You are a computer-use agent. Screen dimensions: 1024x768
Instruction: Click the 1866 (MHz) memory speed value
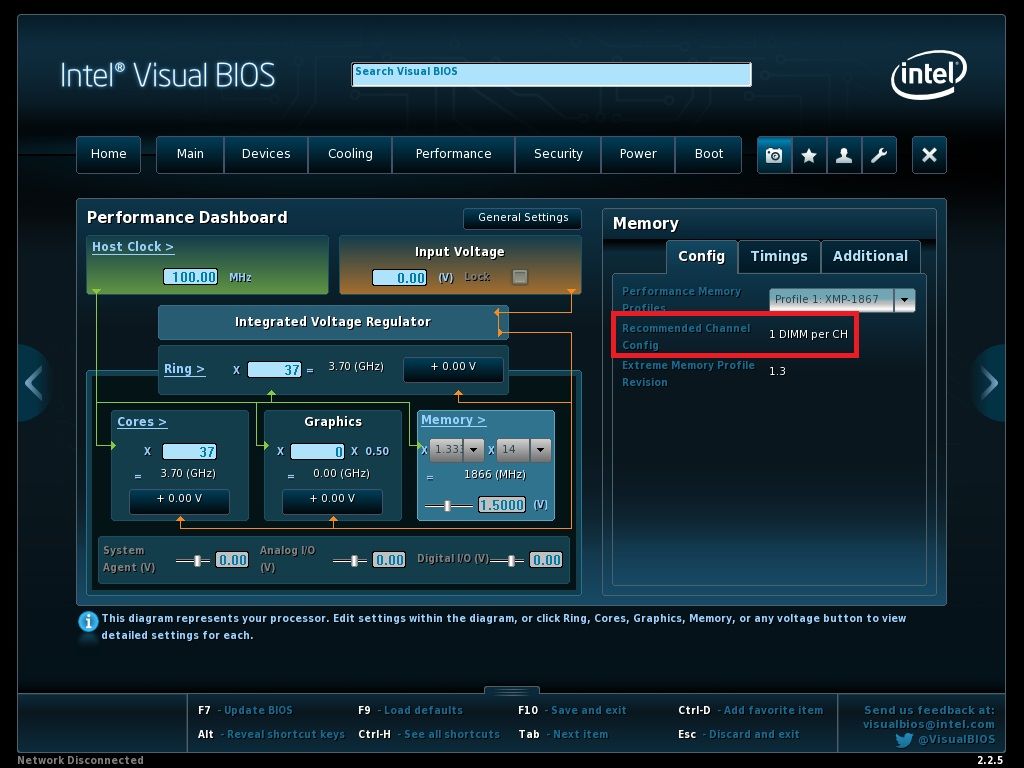pos(494,475)
